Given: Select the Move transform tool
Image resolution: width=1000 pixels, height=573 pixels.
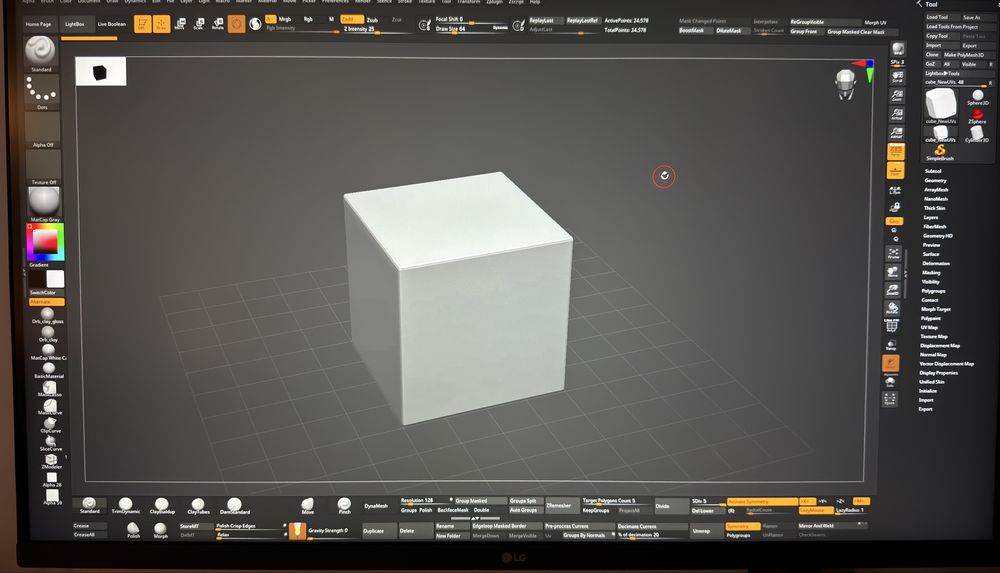Looking at the screenshot, I should click(180, 24).
